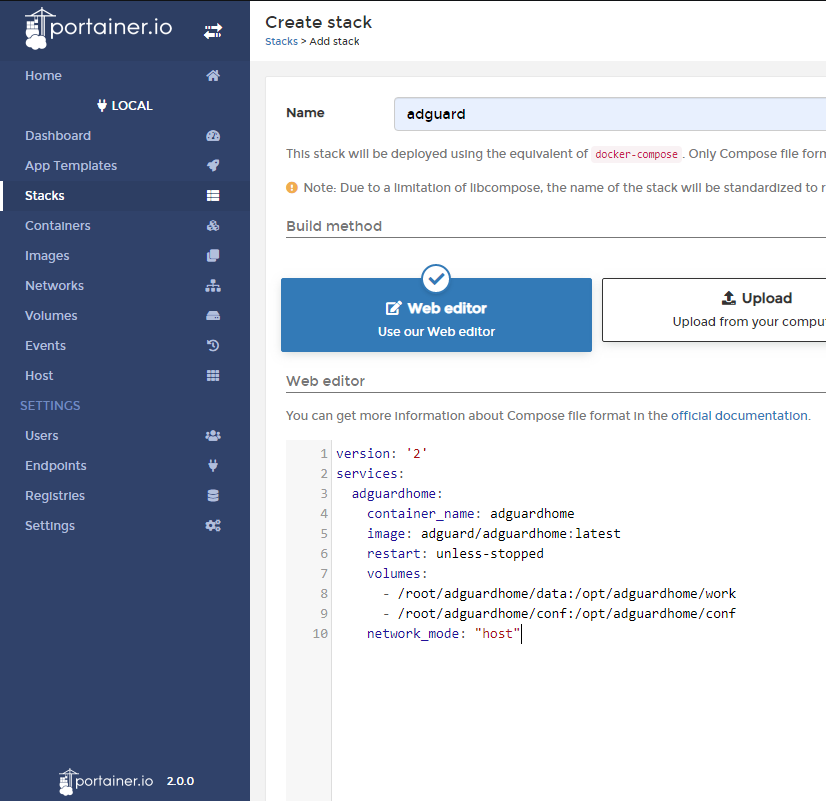
Task: Click the Events history icon
Action: click(x=213, y=345)
